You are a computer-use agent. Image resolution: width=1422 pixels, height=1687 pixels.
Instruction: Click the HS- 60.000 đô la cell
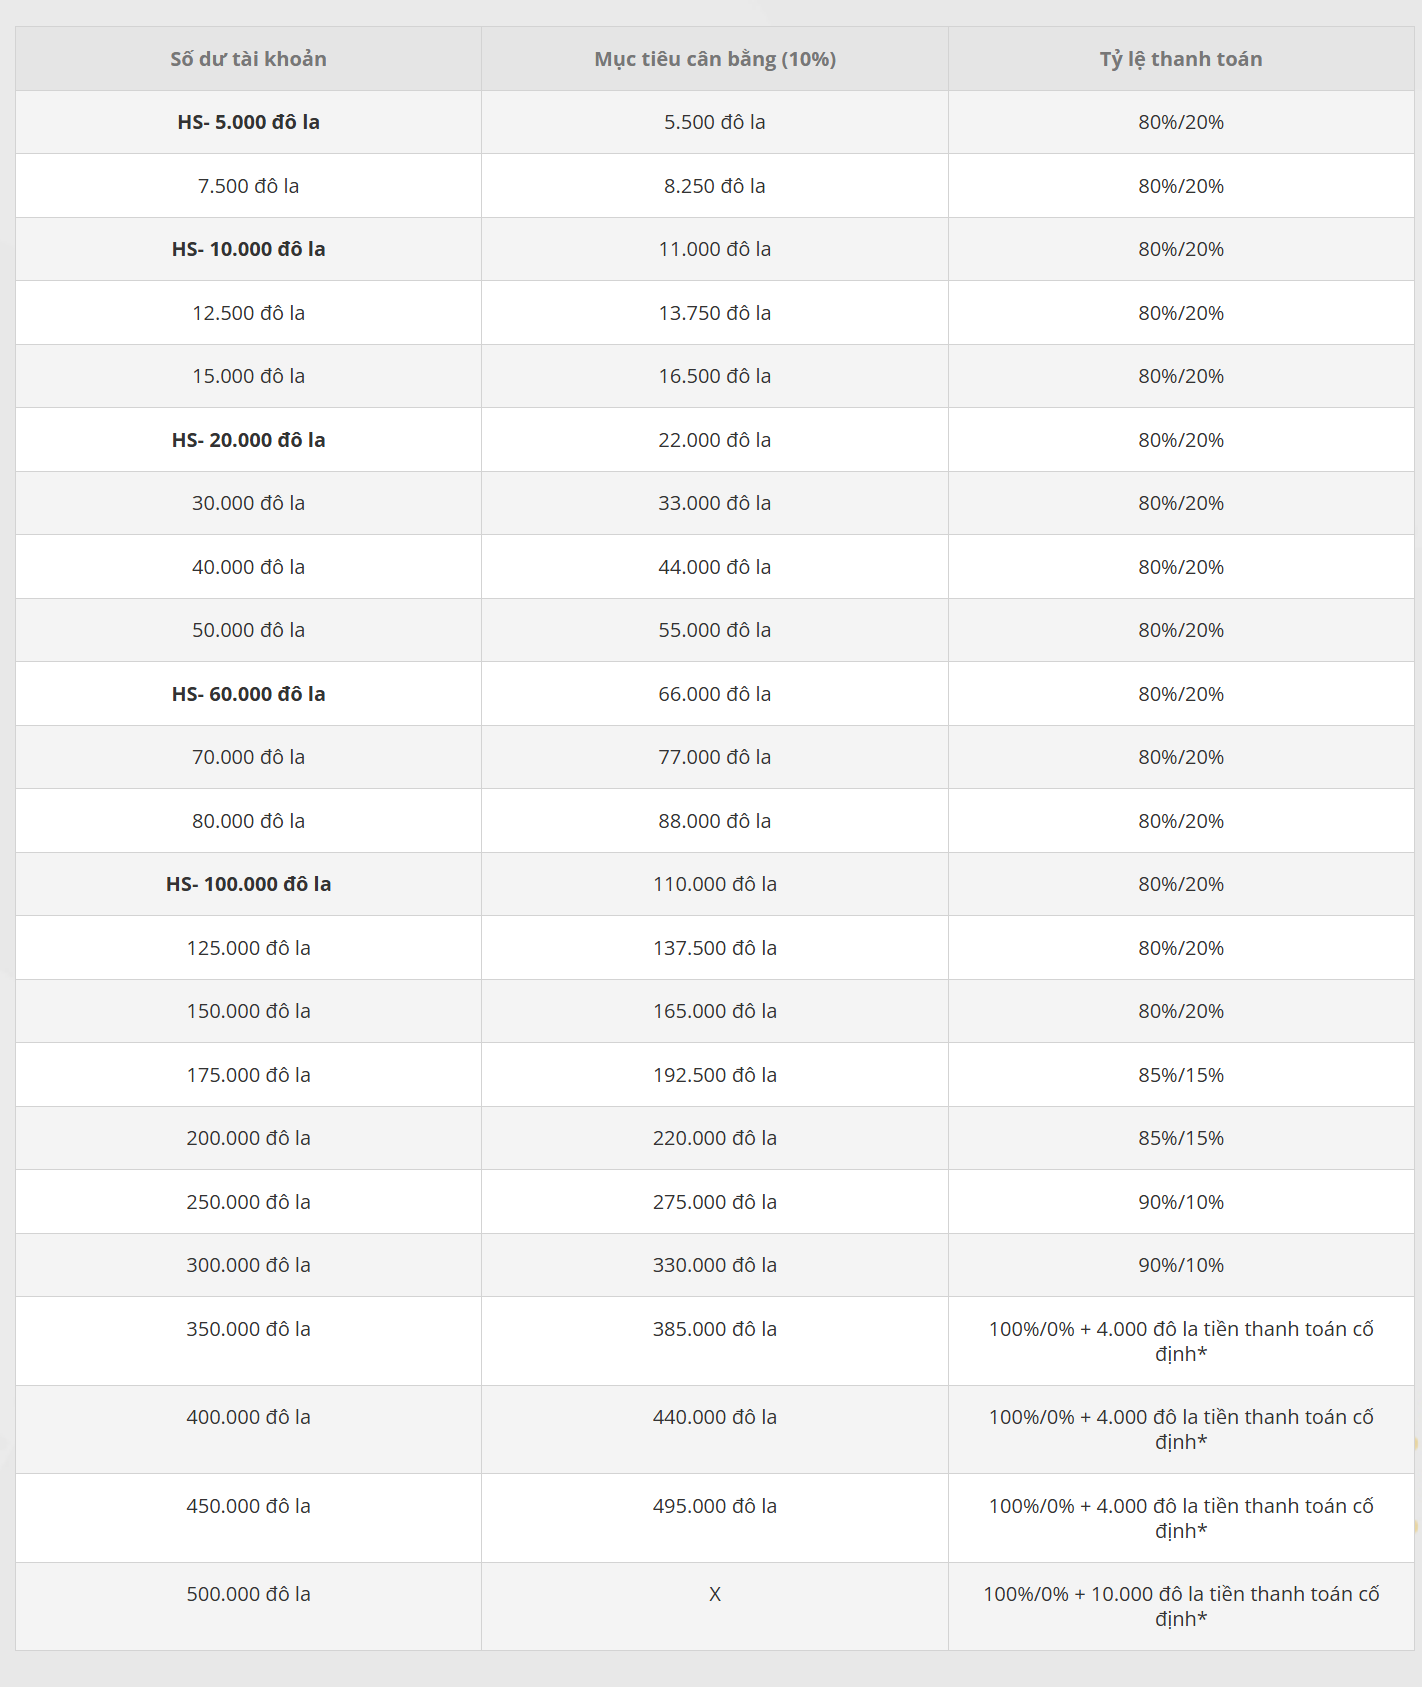[248, 694]
